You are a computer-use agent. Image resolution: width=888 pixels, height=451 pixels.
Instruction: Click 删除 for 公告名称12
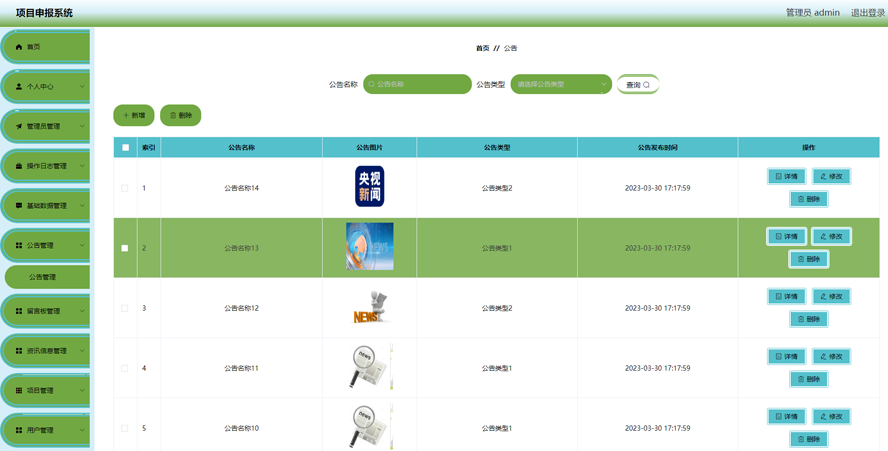(x=809, y=319)
